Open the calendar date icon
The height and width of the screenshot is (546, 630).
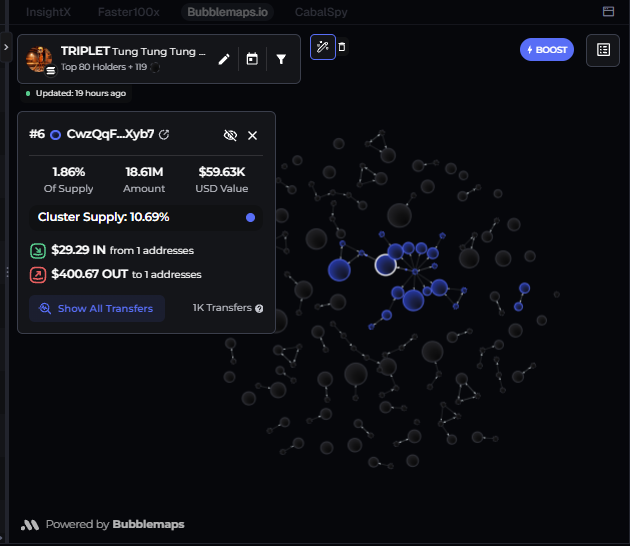click(x=252, y=59)
